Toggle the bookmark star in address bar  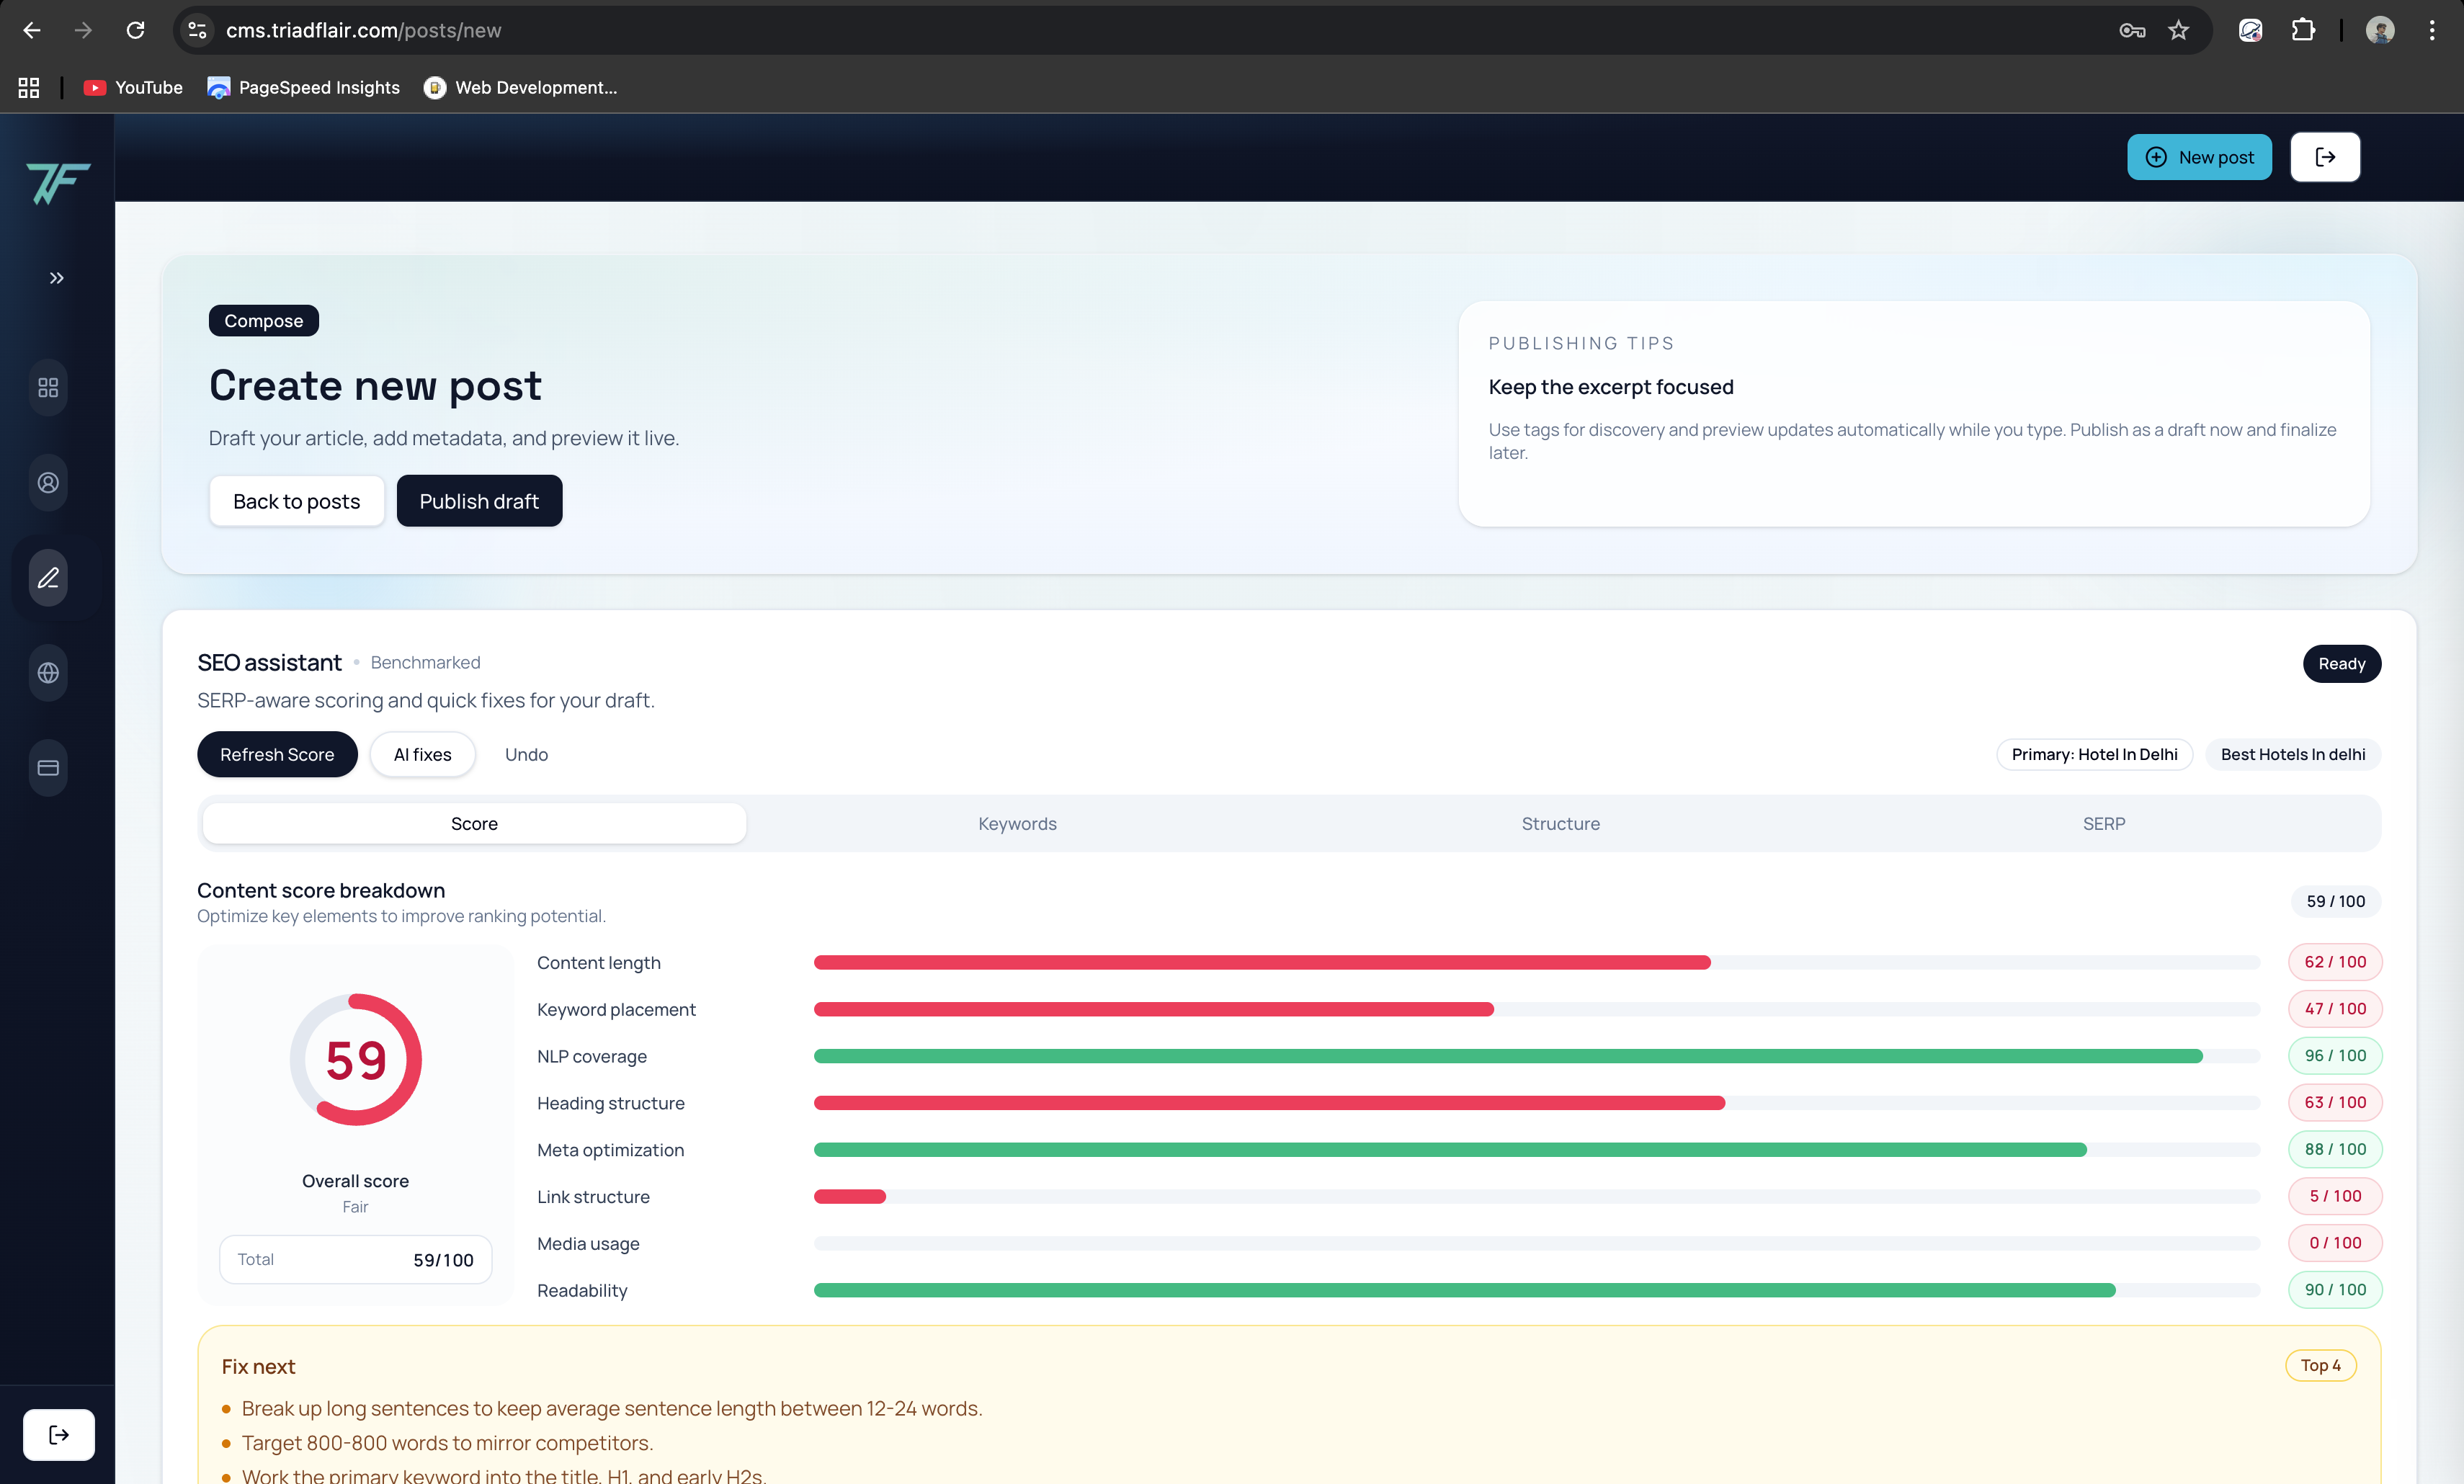click(2179, 30)
